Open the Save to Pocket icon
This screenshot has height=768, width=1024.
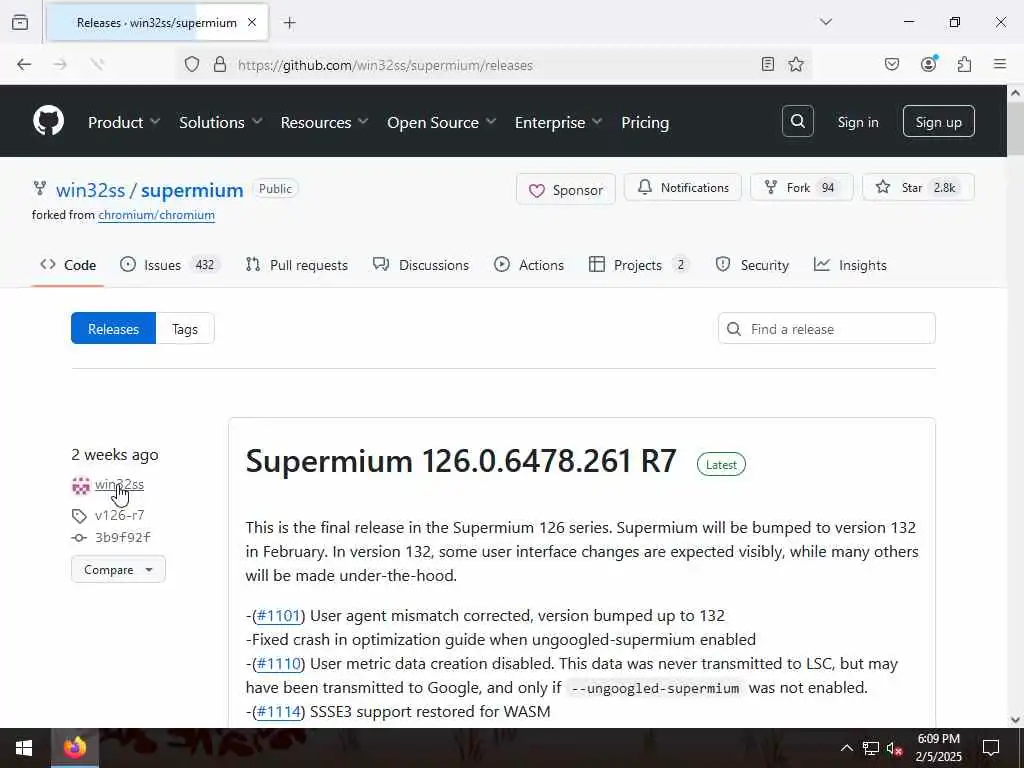(891, 64)
